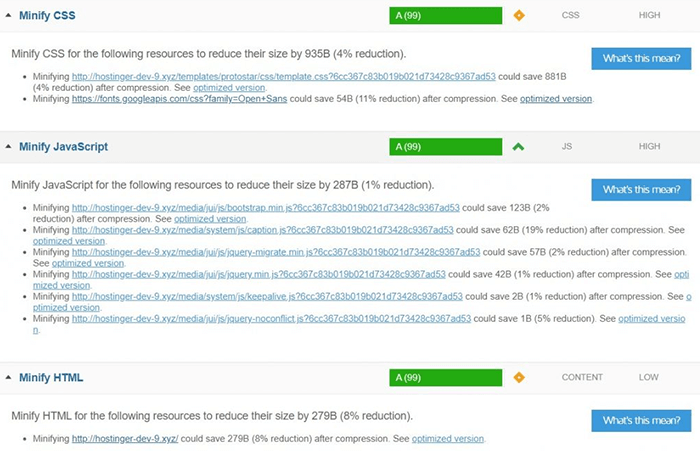
Task: Collapse the Minify JavaScript section arrow
Action: tap(8, 146)
